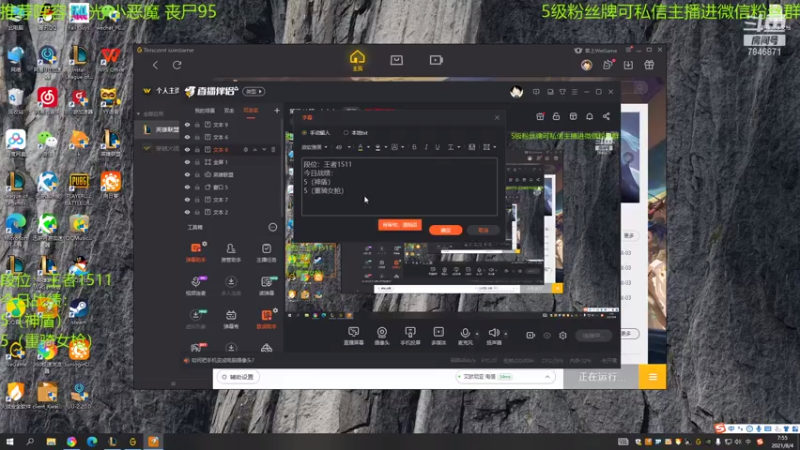Hide the 文本 7 layer
Screen dimensions: 800x450
187,199
